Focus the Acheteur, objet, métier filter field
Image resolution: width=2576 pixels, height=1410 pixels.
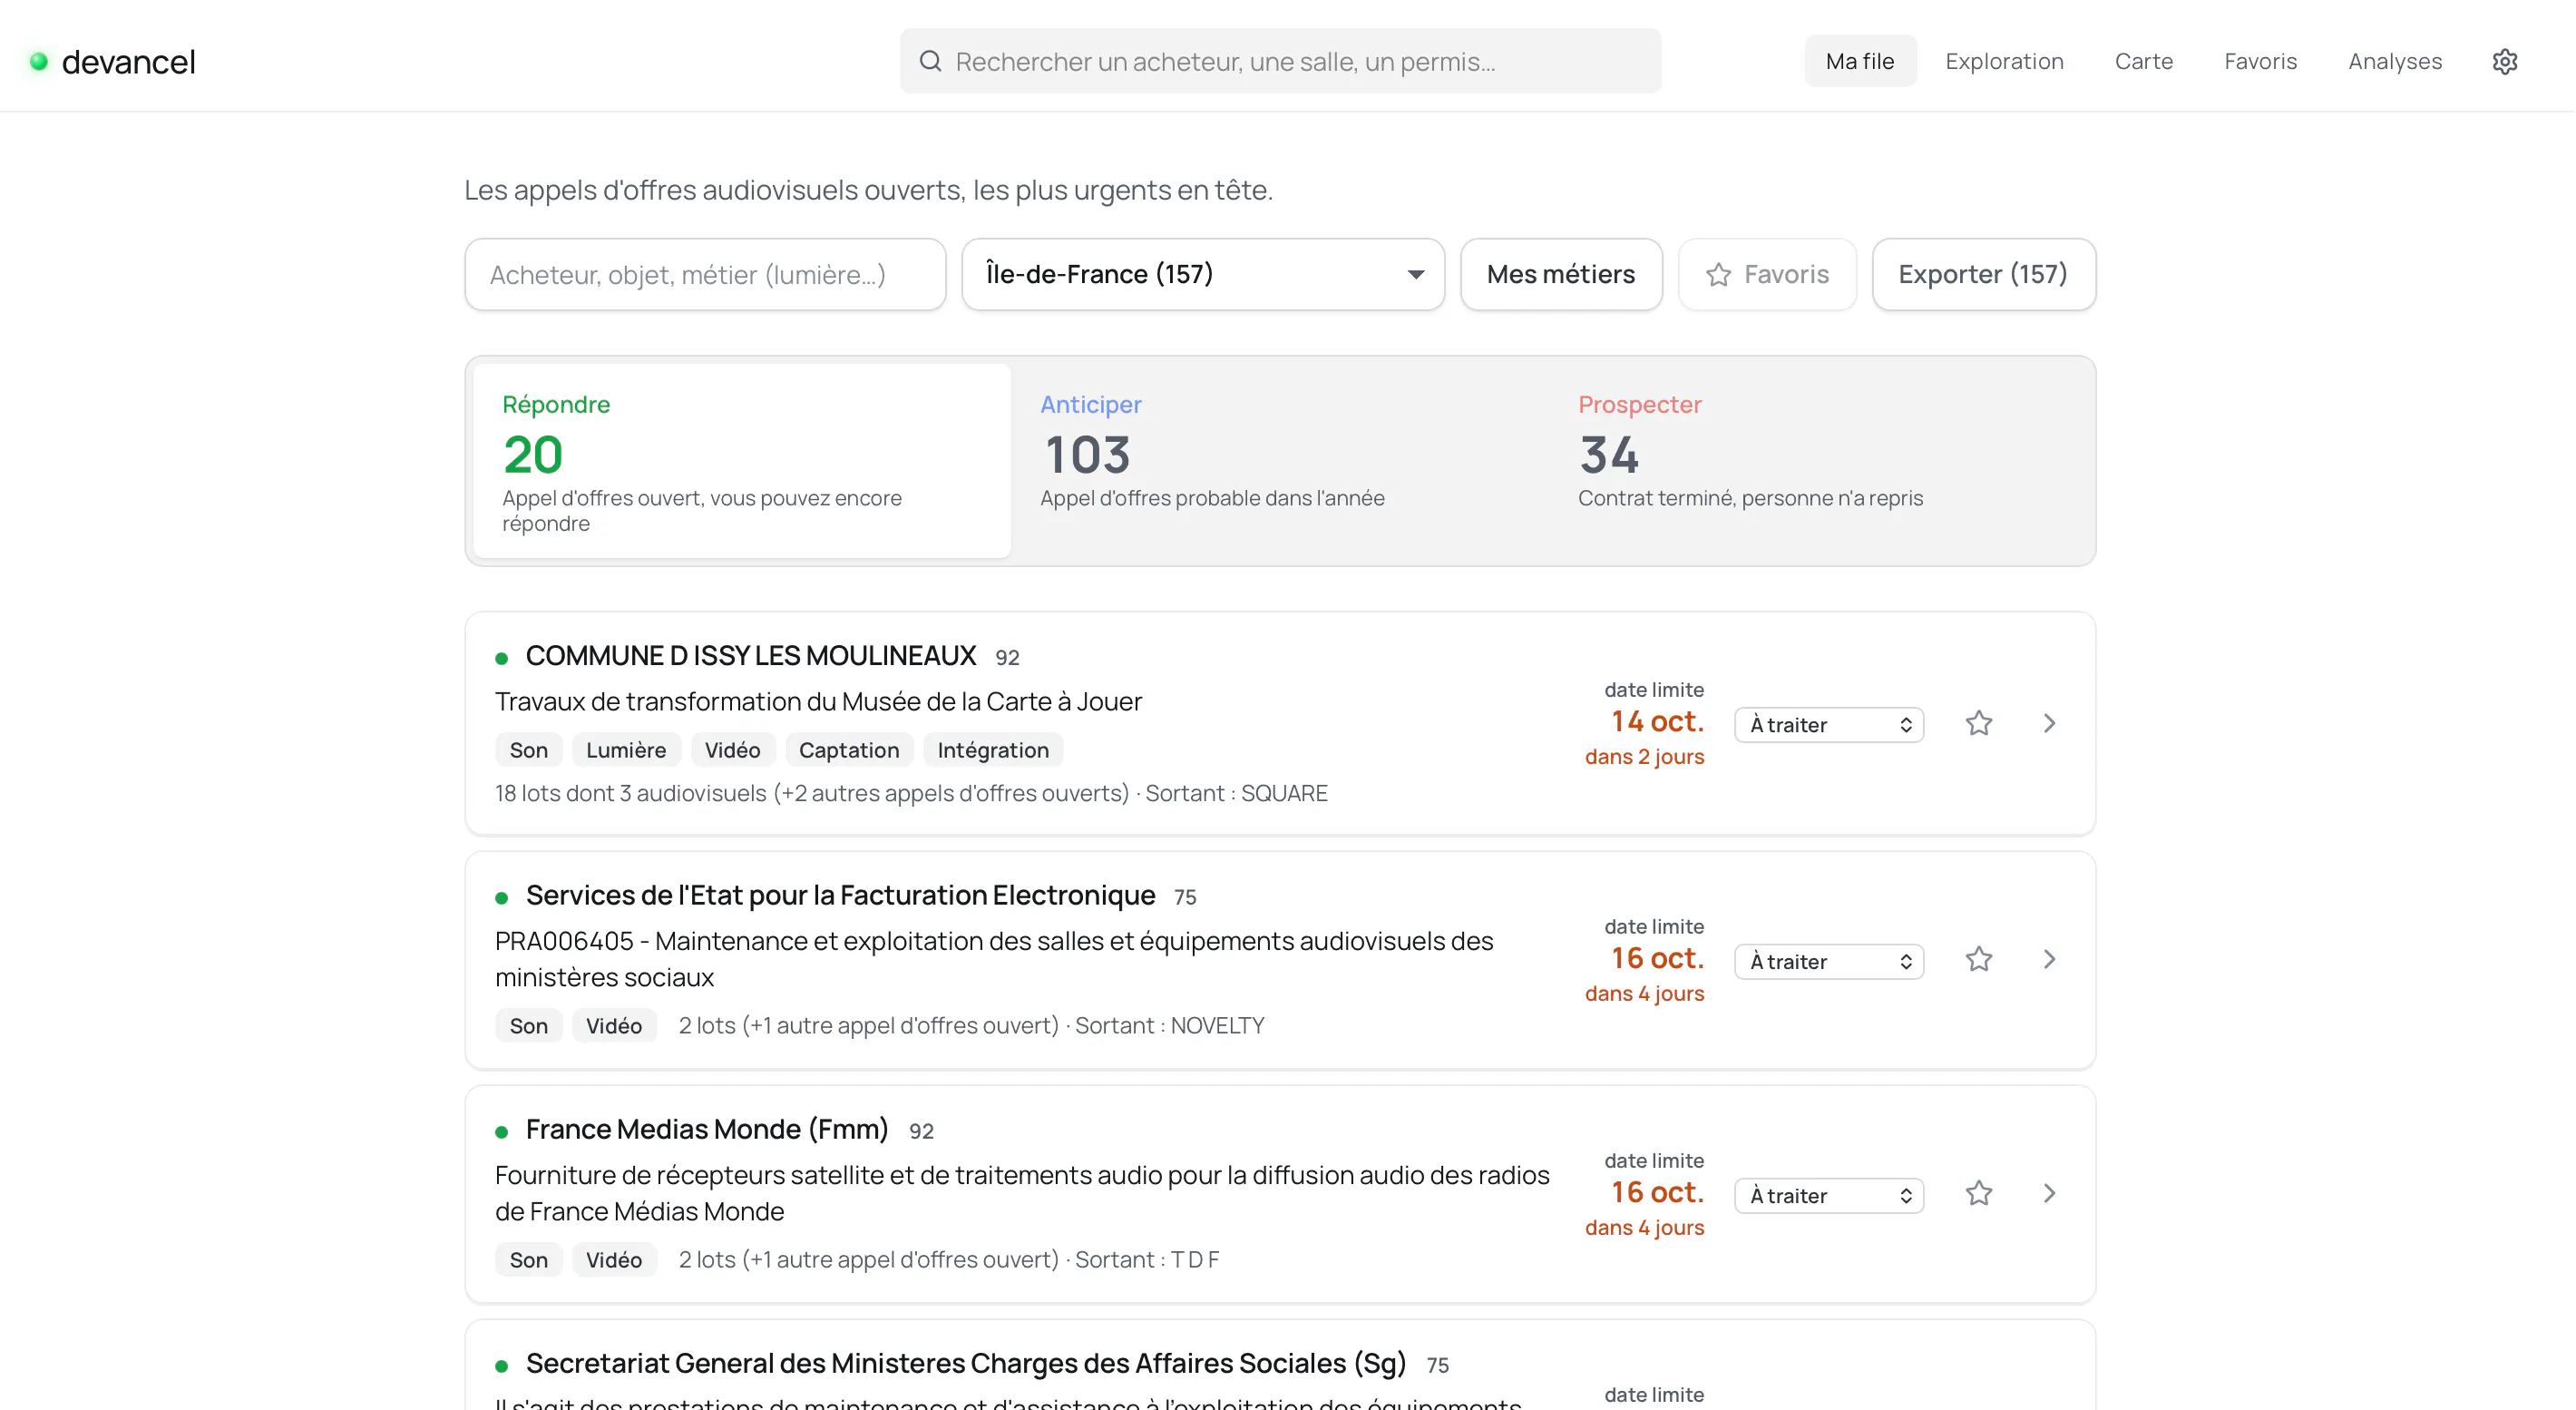pos(705,274)
